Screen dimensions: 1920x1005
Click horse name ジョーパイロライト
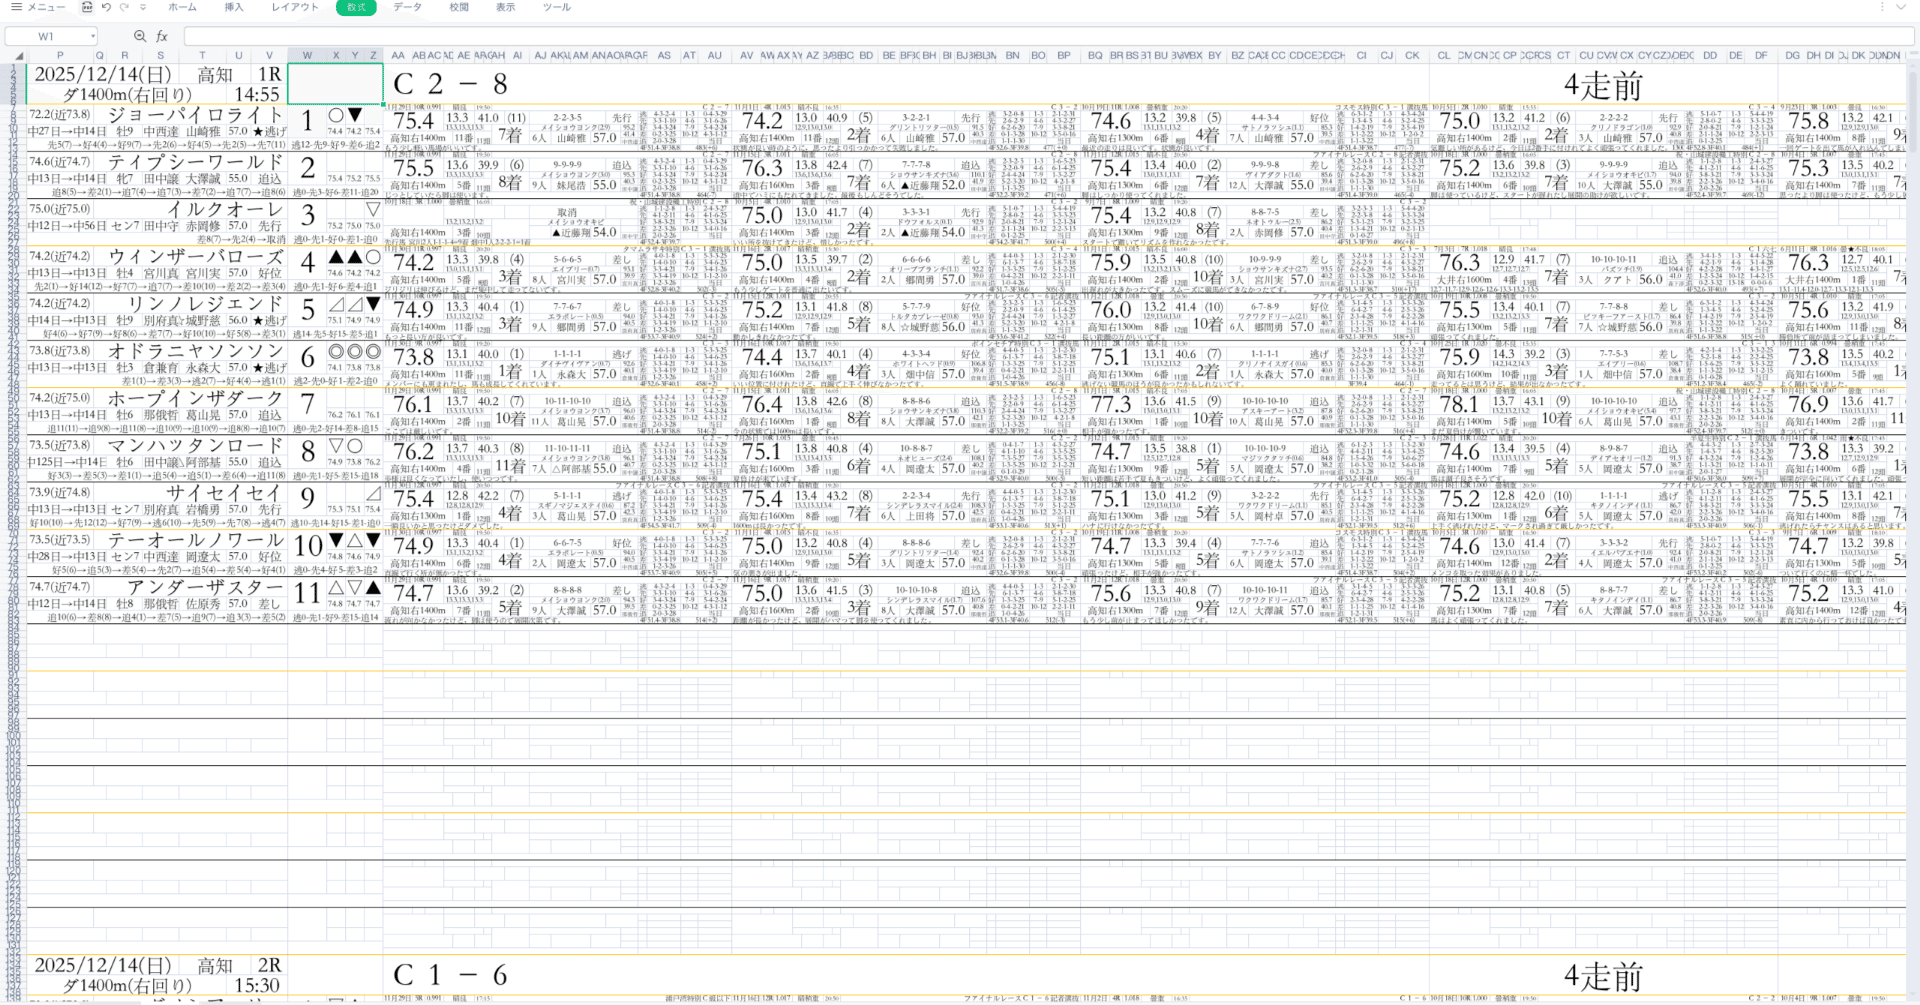point(194,115)
